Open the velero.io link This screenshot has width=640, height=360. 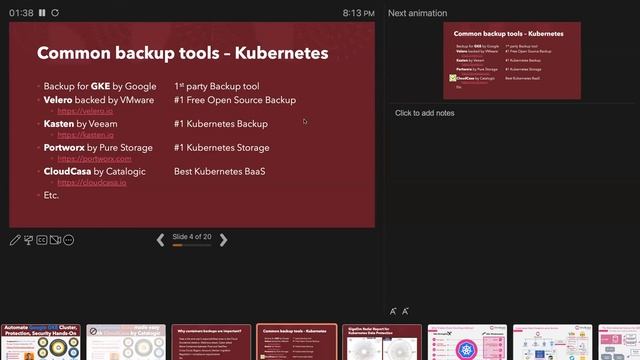pyautogui.click(x=85, y=111)
